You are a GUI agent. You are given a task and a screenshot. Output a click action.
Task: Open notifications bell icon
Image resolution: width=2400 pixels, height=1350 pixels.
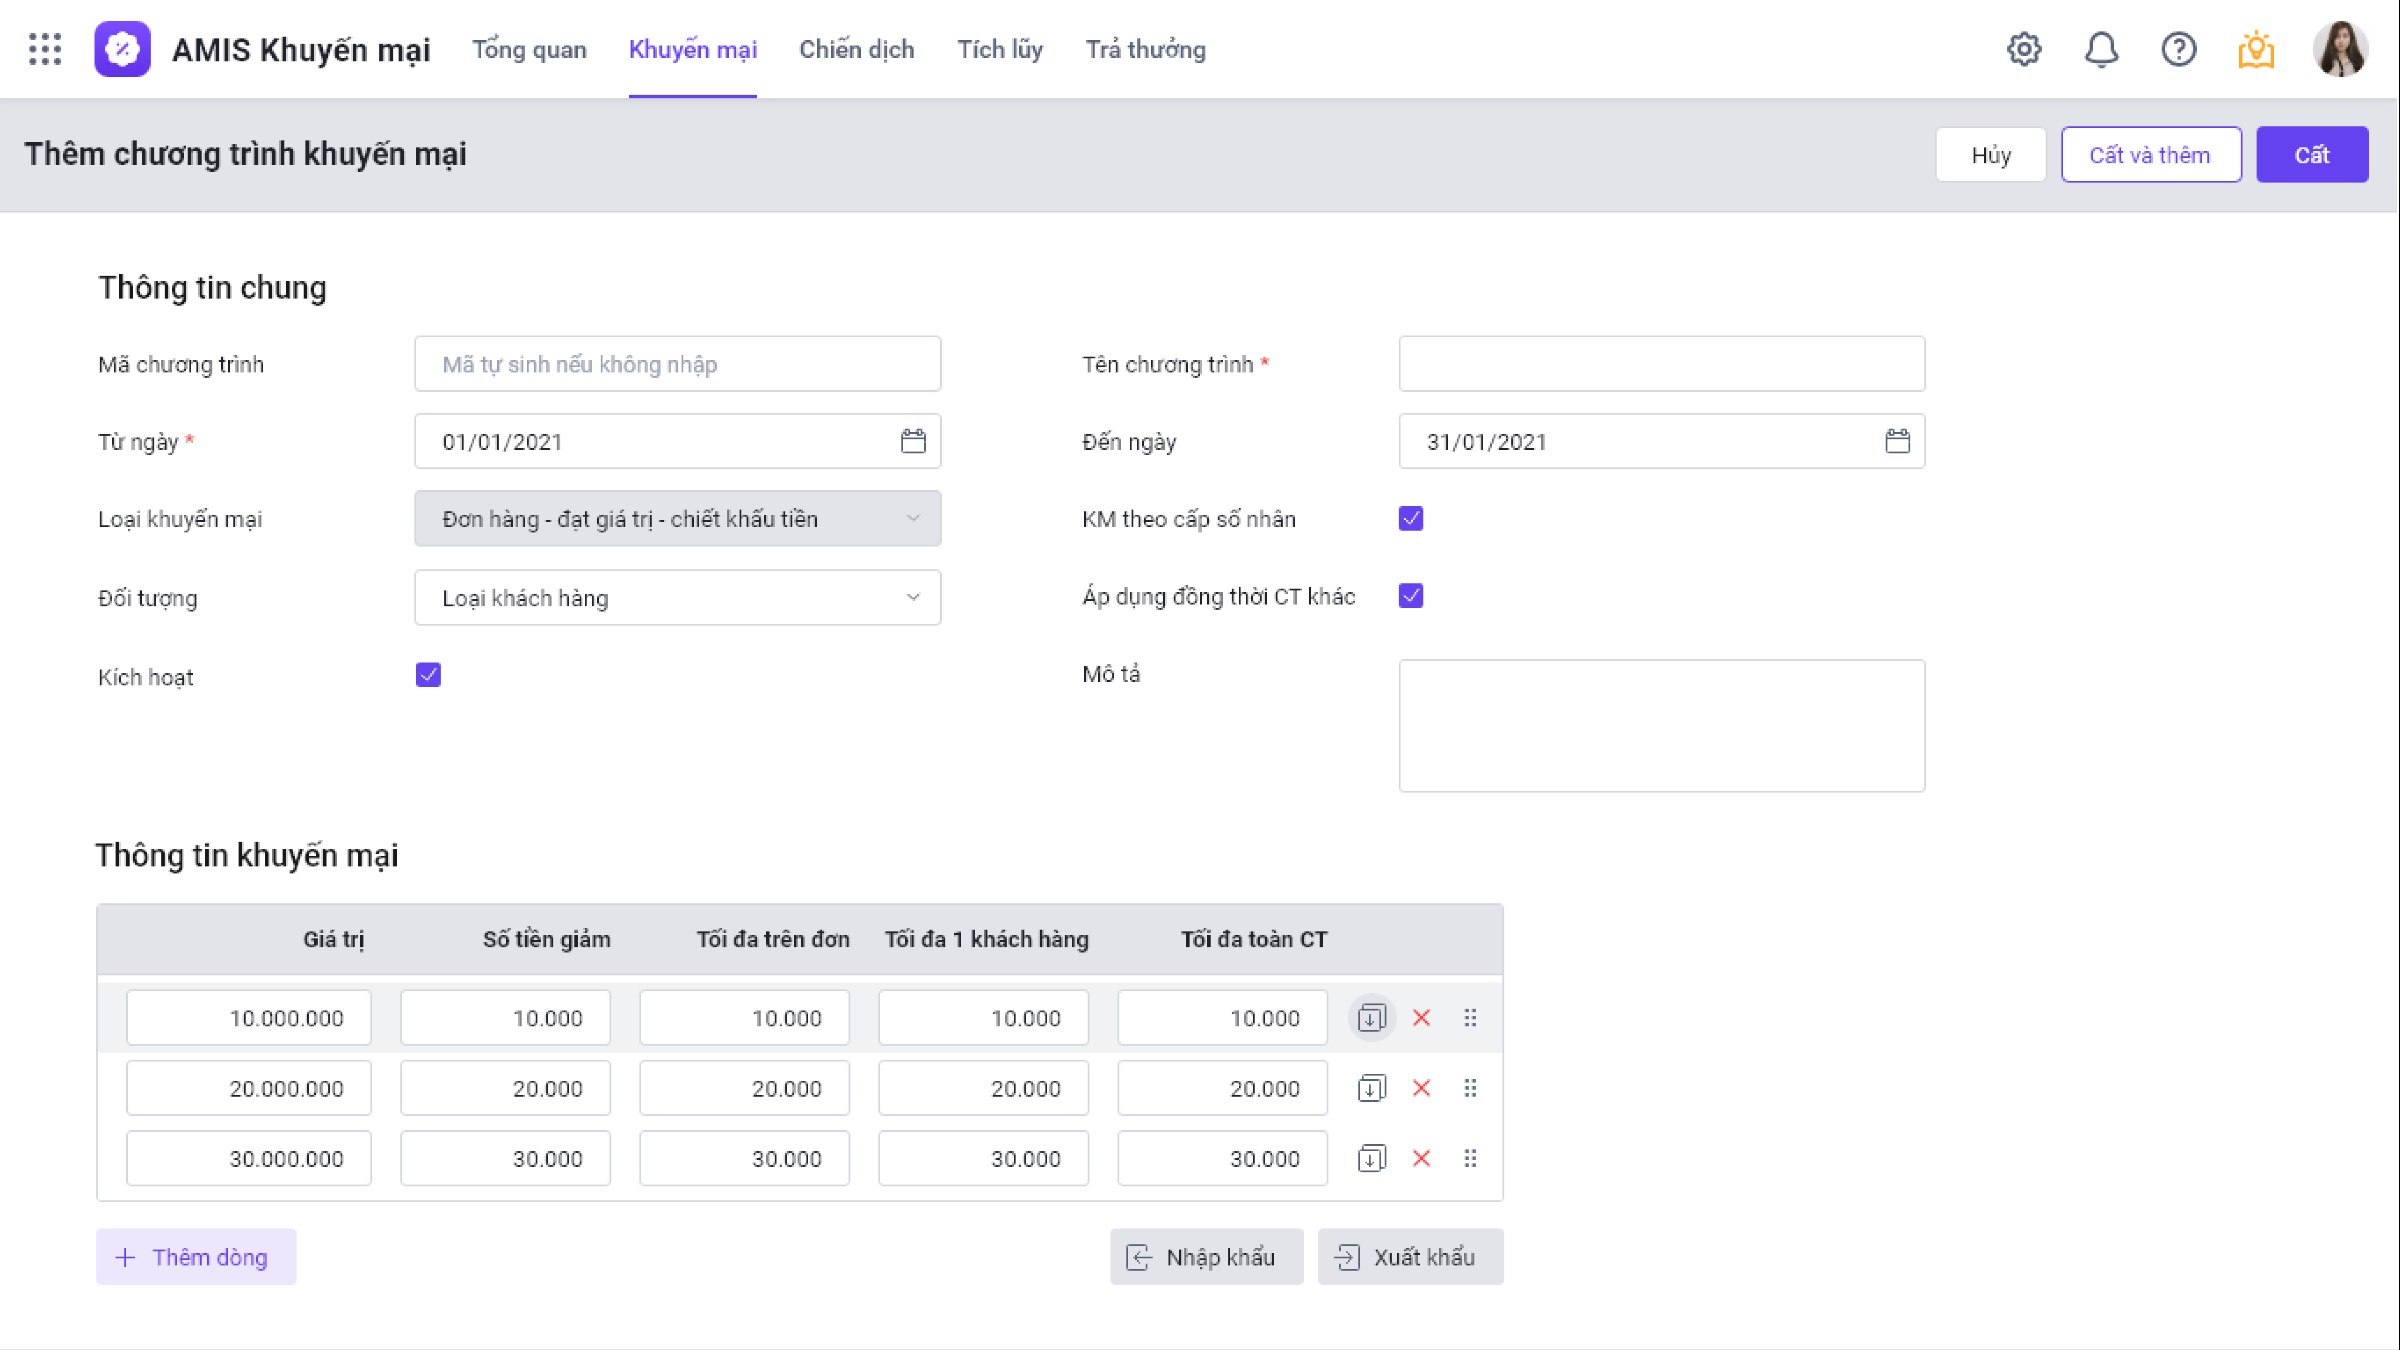click(x=2101, y=49)
